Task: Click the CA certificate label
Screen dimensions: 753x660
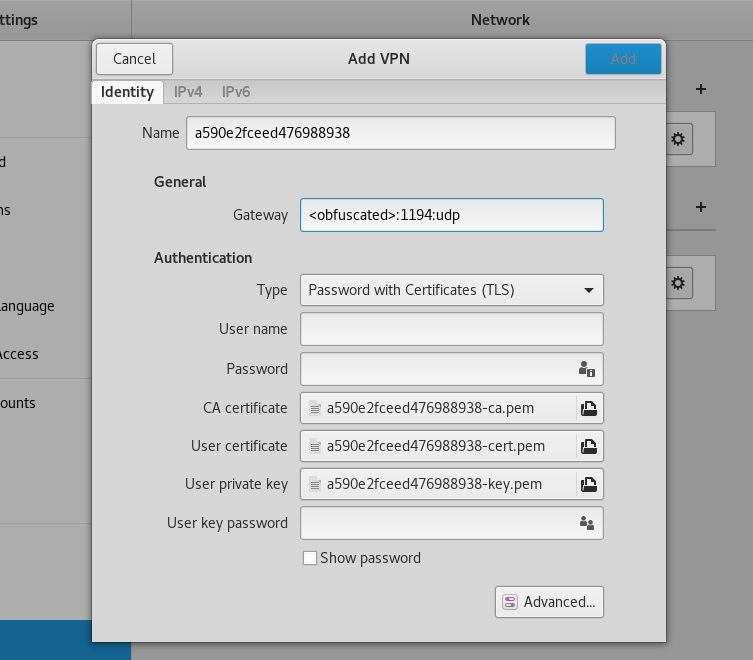Action: tap(245, 408)
